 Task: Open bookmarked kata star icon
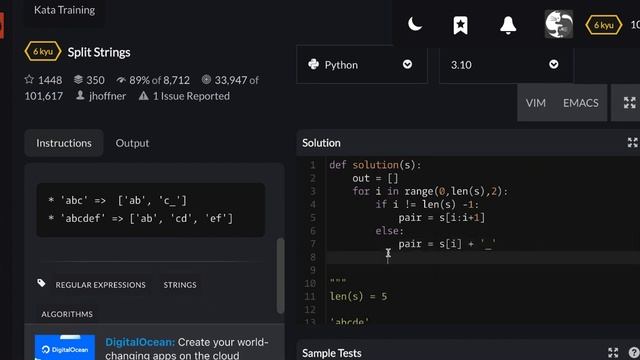pyautogui.click(x=460, y=25)
